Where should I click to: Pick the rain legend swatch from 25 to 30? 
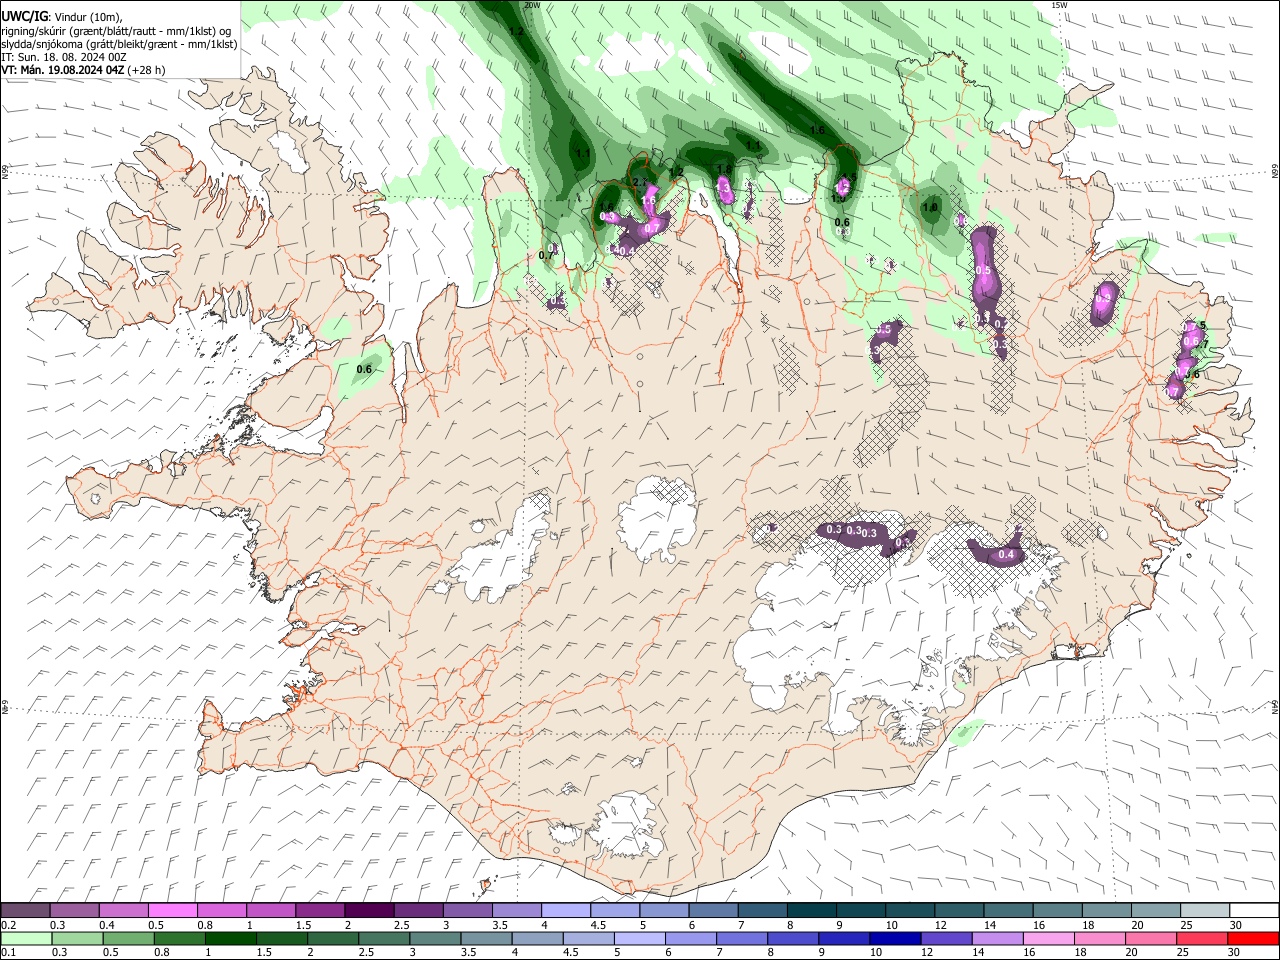coord(1201,938)
